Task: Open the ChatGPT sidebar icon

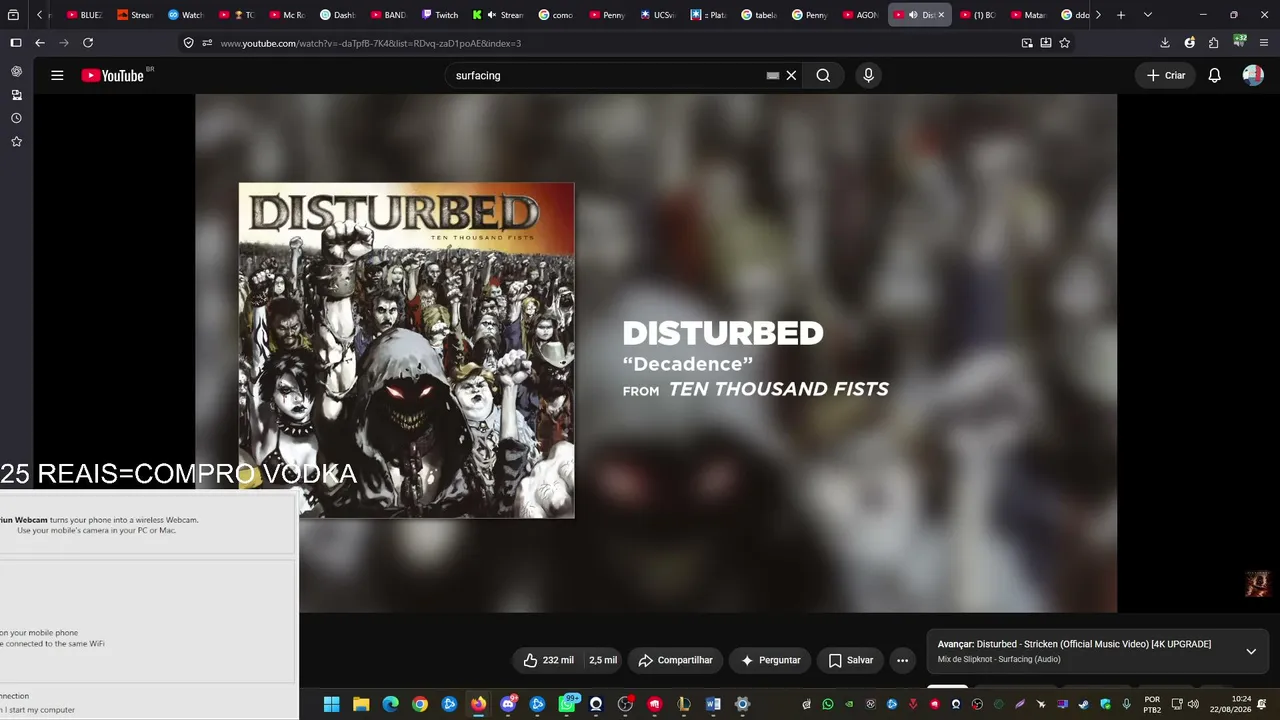Action: click(x=16, y=72)
